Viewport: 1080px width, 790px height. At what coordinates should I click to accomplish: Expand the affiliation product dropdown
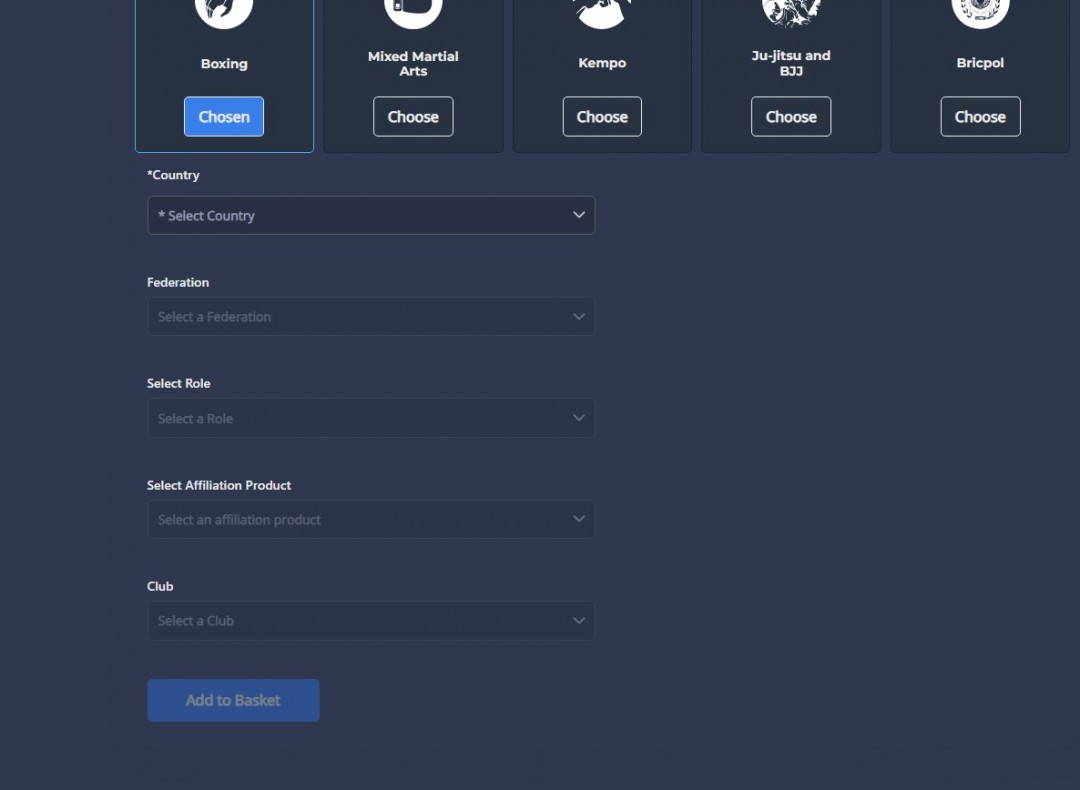click(371, 519)
